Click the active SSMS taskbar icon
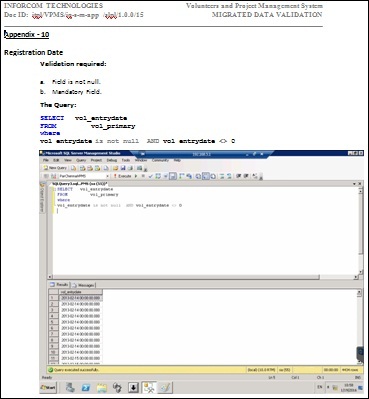Image resolution: width=369 pixels, height=399 pixels. (x=149, y=387)
